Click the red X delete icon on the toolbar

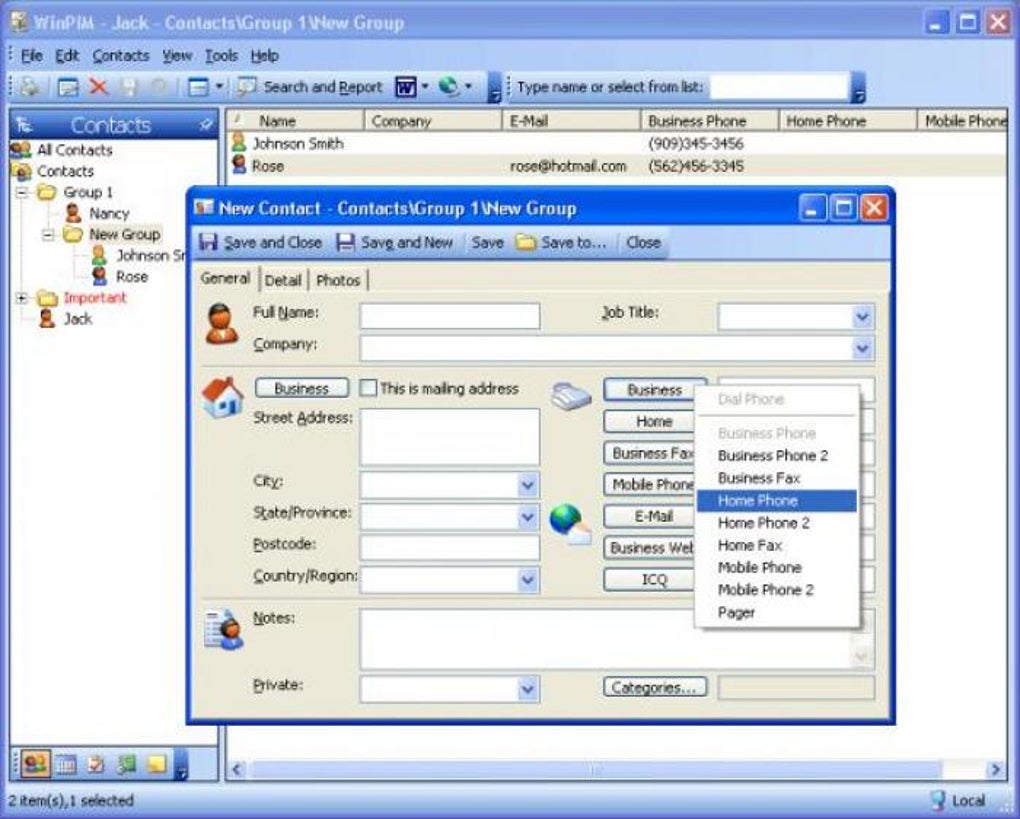click(x=97, y=87)
